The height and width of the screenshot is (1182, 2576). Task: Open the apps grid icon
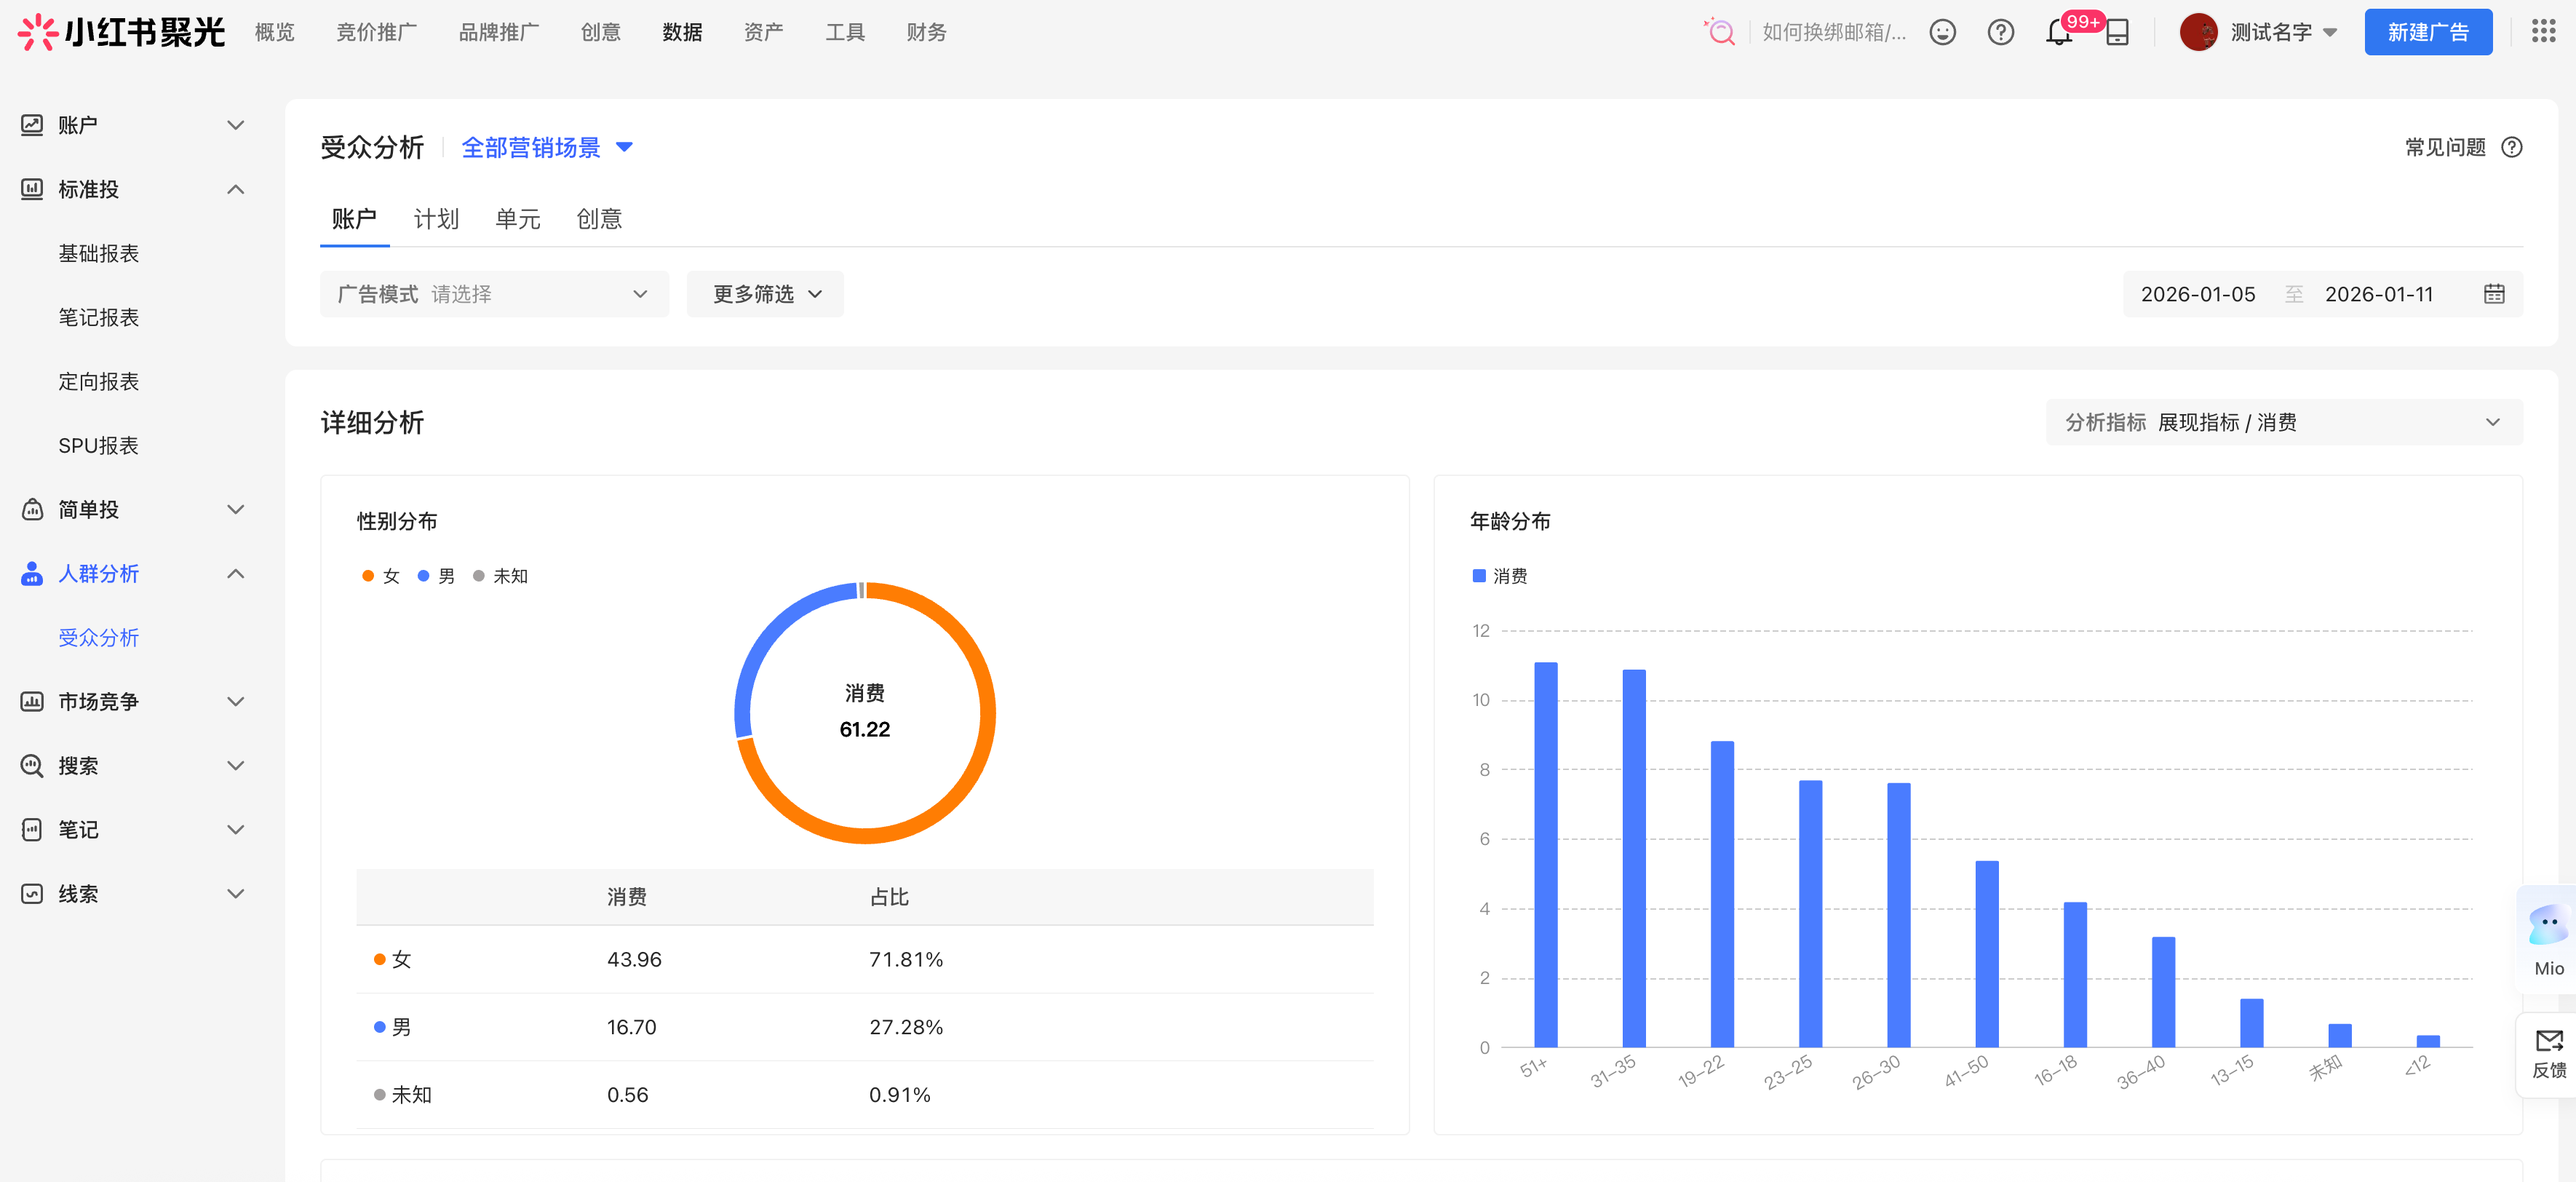pos(2543,31)
